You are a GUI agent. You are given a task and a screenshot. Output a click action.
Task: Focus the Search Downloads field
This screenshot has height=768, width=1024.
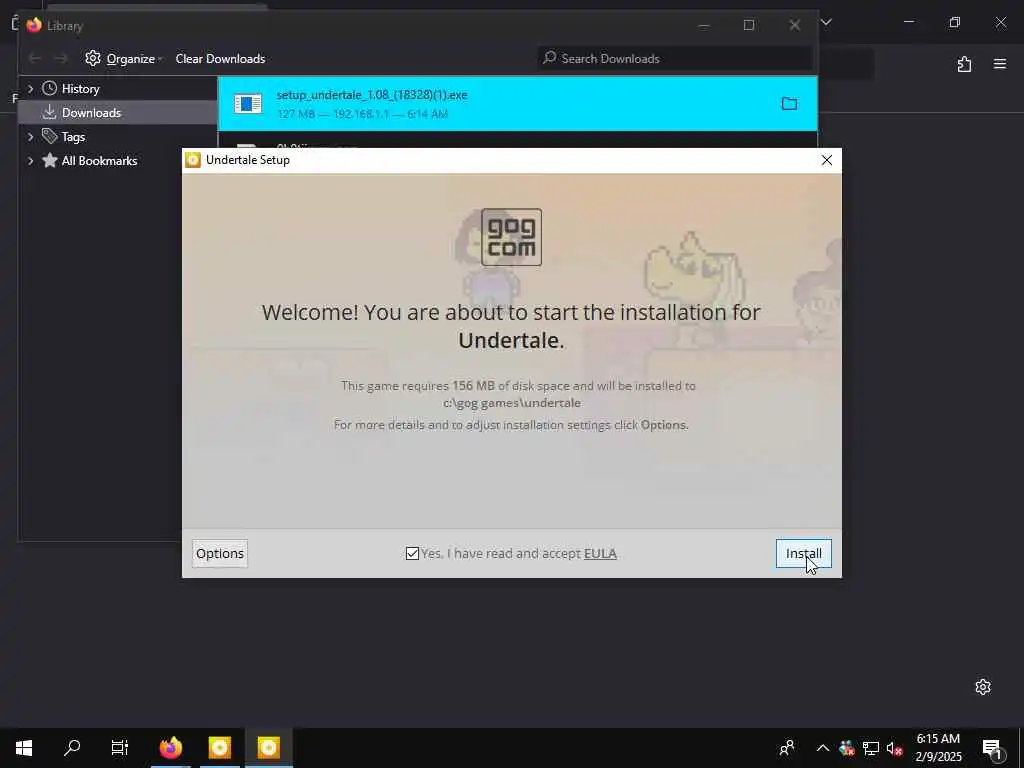pos(675,59)
